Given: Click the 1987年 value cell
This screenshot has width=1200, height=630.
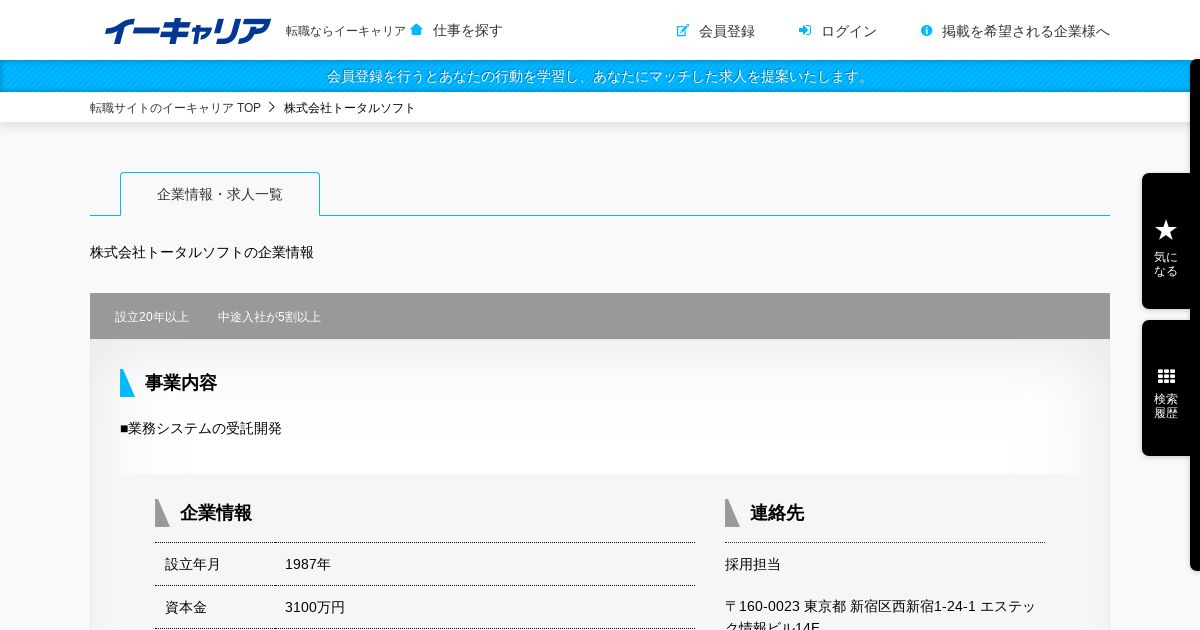Looking at the screenshot, I should tap(485, 564).
